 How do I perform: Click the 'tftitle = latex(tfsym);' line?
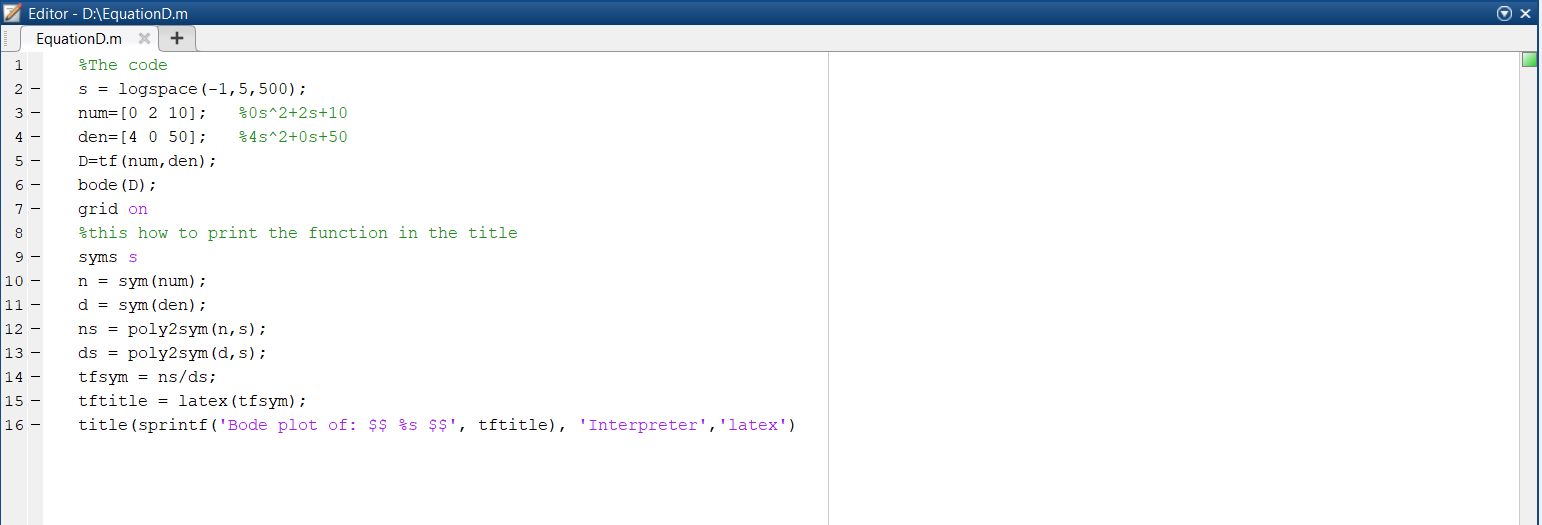pyautogui.click(x=193, y=401)
